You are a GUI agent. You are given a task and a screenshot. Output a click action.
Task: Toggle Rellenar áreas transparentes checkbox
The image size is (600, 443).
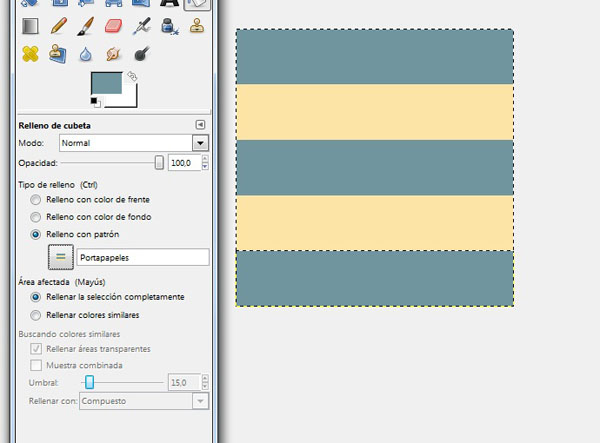click(36, 349)
